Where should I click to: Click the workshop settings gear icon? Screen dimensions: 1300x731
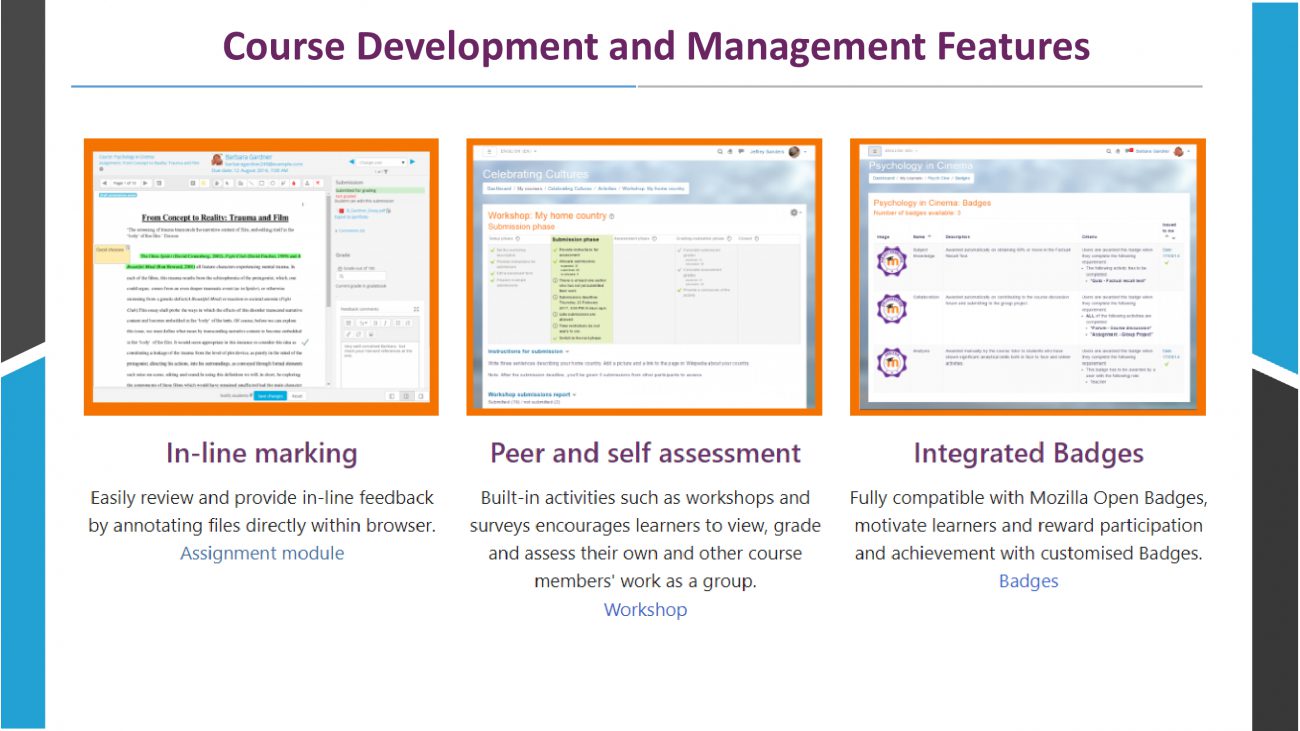coord(794,213)
